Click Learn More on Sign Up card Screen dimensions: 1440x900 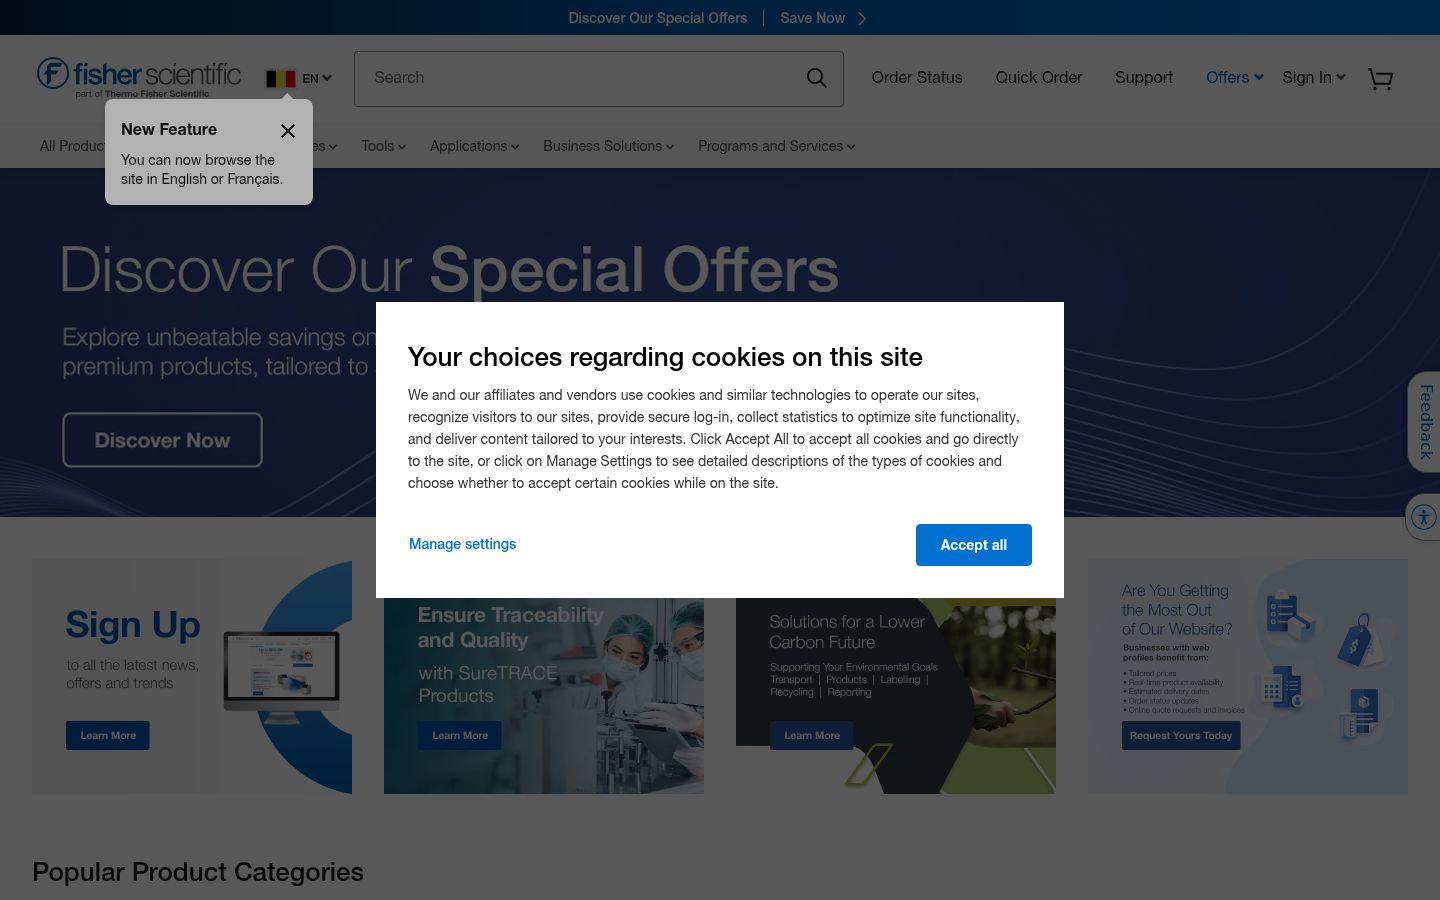point(108,736)
